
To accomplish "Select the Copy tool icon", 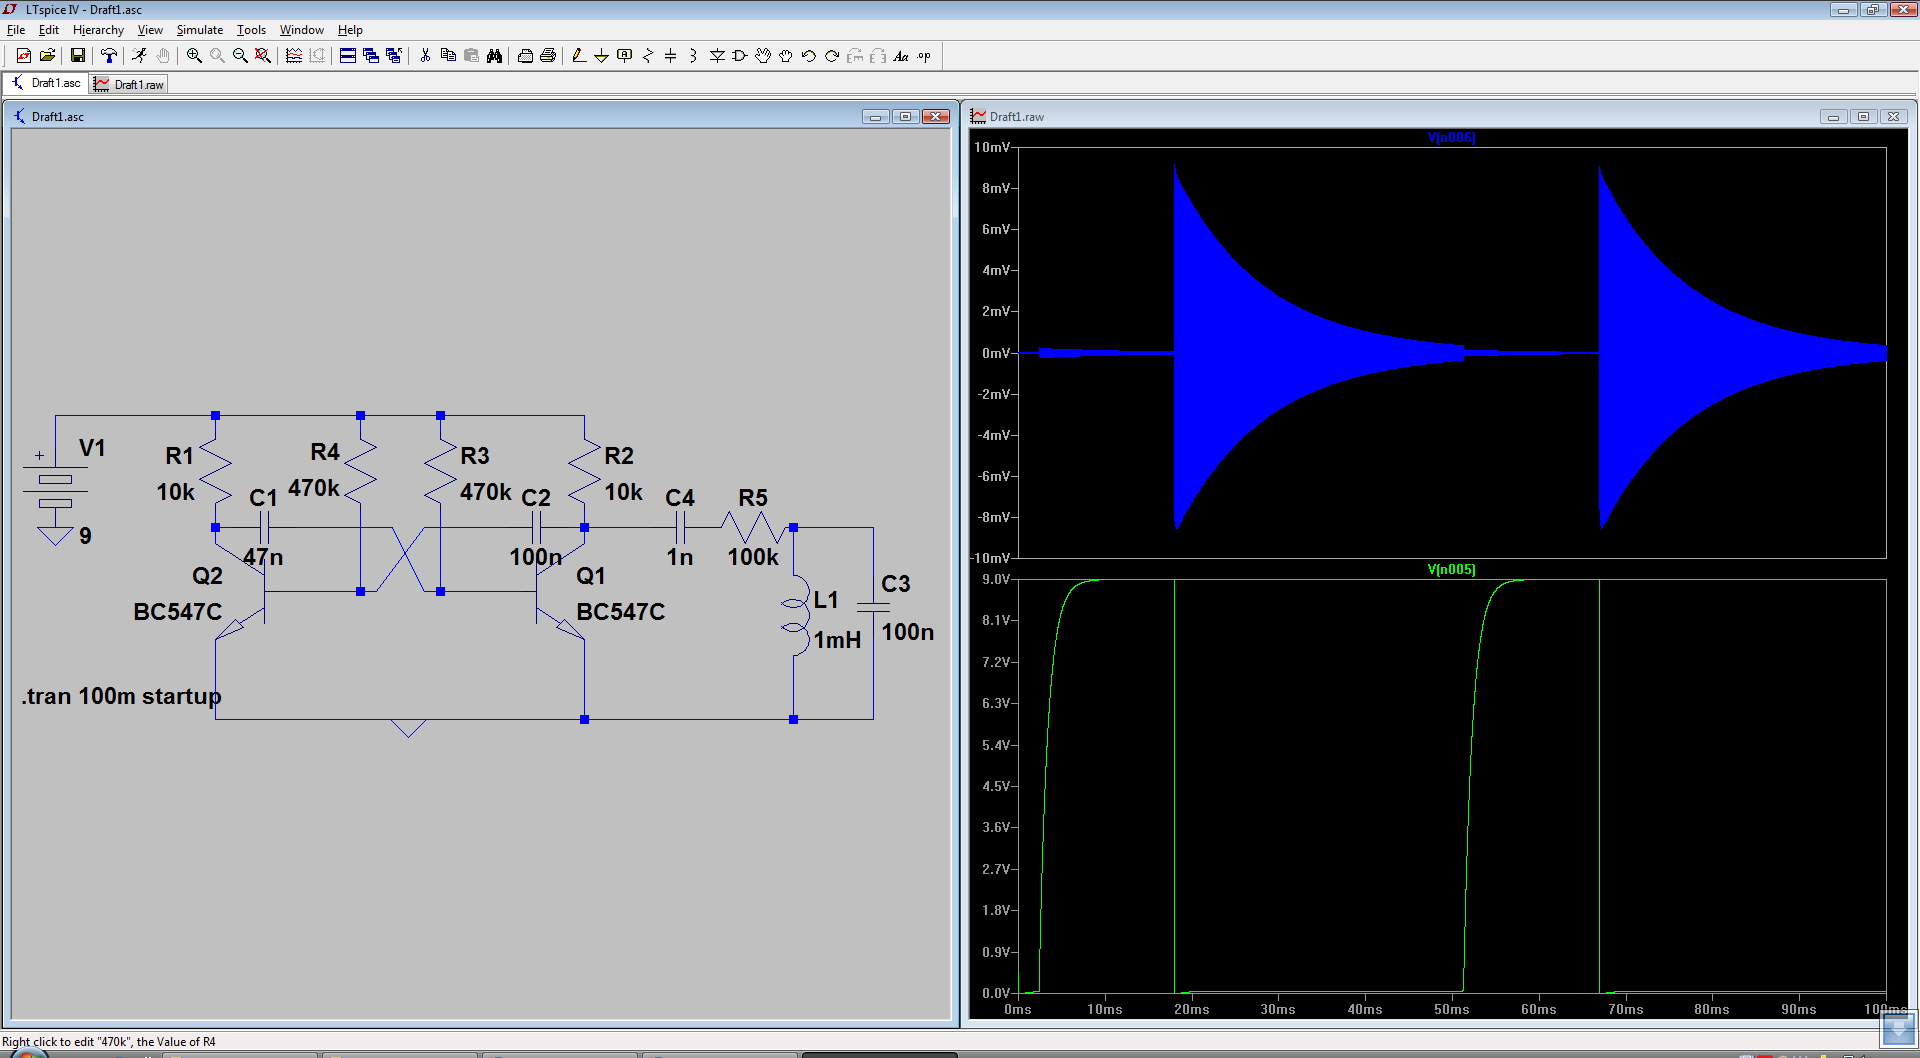I will click(x=448, y=56).
